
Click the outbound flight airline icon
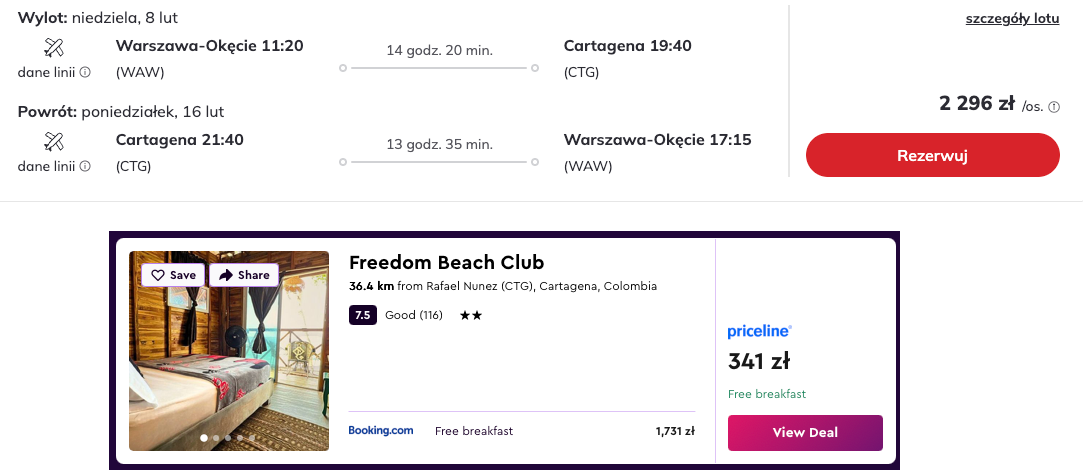[x=54, y=48]
